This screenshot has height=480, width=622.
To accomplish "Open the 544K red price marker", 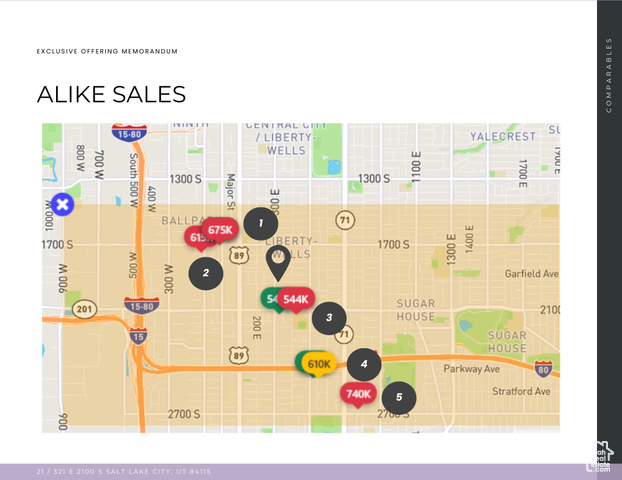I will pos(296,299).
